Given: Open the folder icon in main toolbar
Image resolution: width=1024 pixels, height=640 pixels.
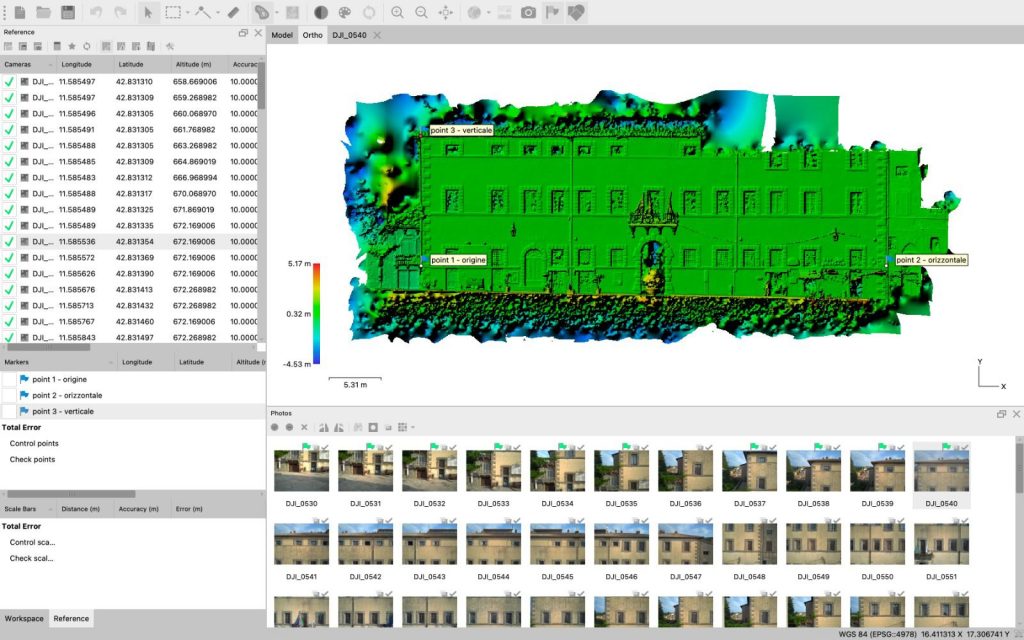Looking at the screenshot, I should (x=43, y=12).
